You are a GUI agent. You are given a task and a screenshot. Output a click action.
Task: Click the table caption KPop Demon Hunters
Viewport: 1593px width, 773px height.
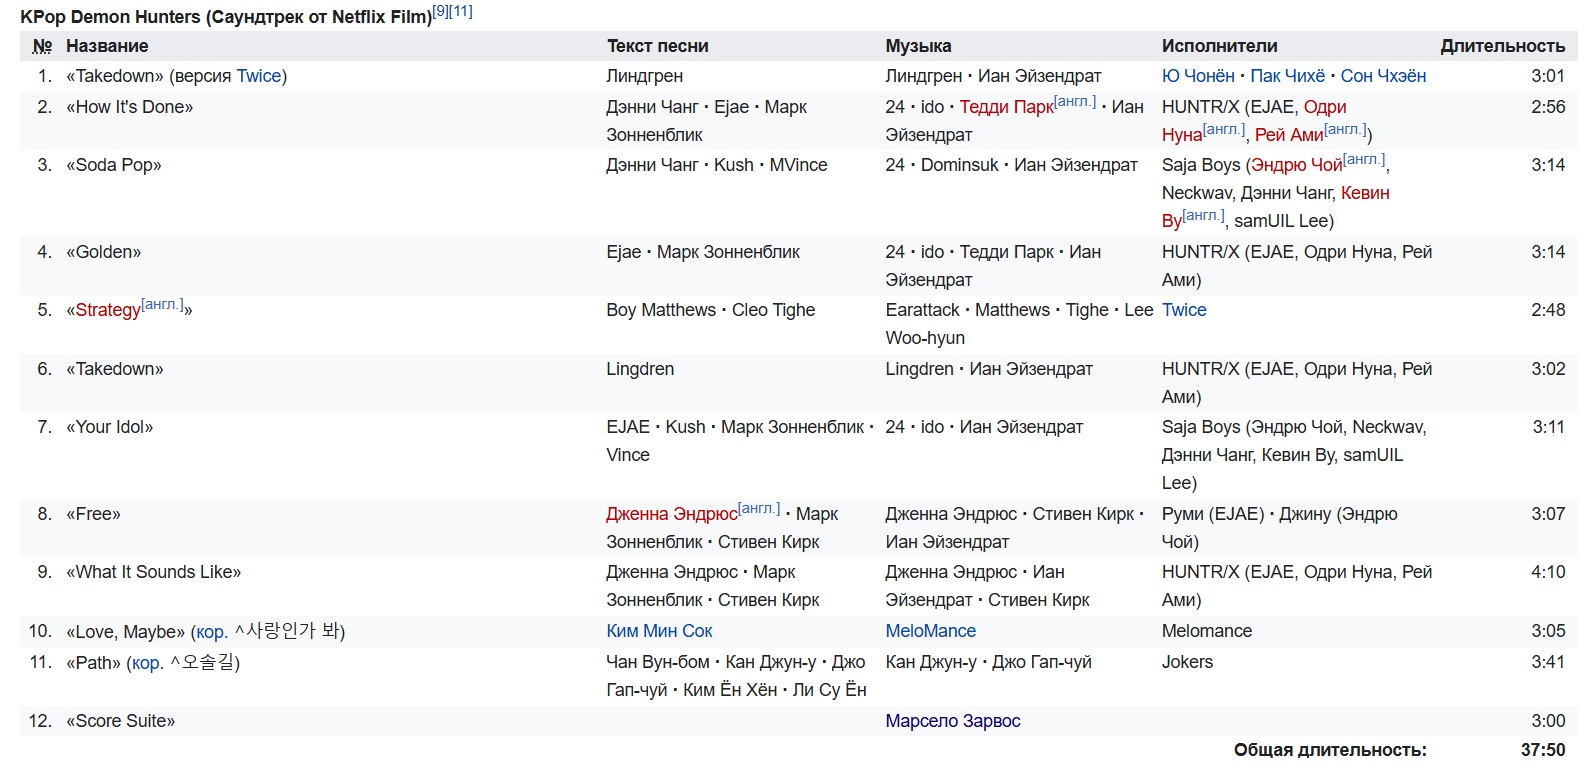coord(226,17)
